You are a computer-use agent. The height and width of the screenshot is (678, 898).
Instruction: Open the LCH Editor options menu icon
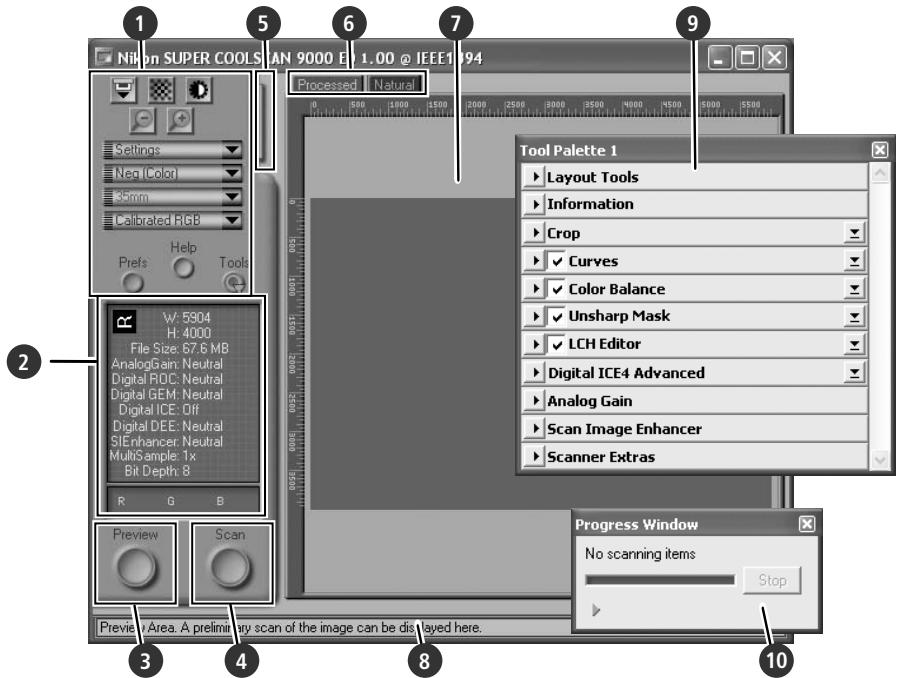pyautogui.click(x=854, y=344)
